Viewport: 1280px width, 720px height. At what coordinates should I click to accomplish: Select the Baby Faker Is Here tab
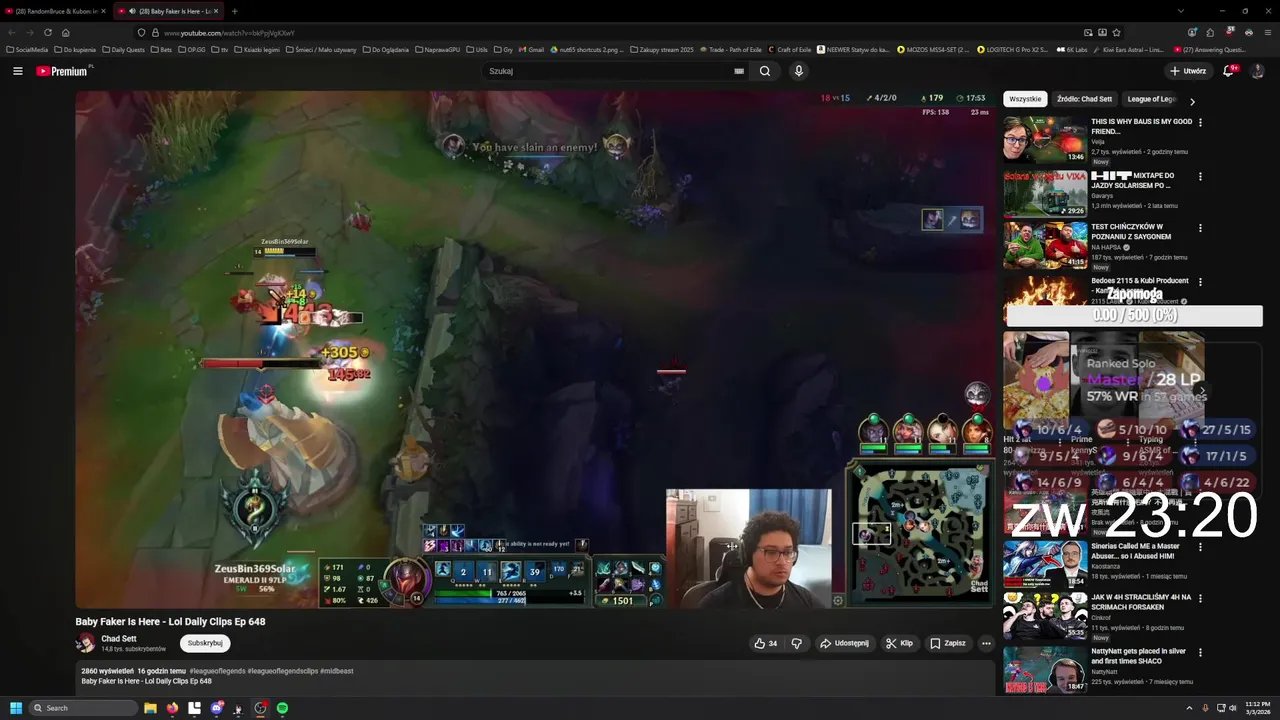tap(168, 11)
